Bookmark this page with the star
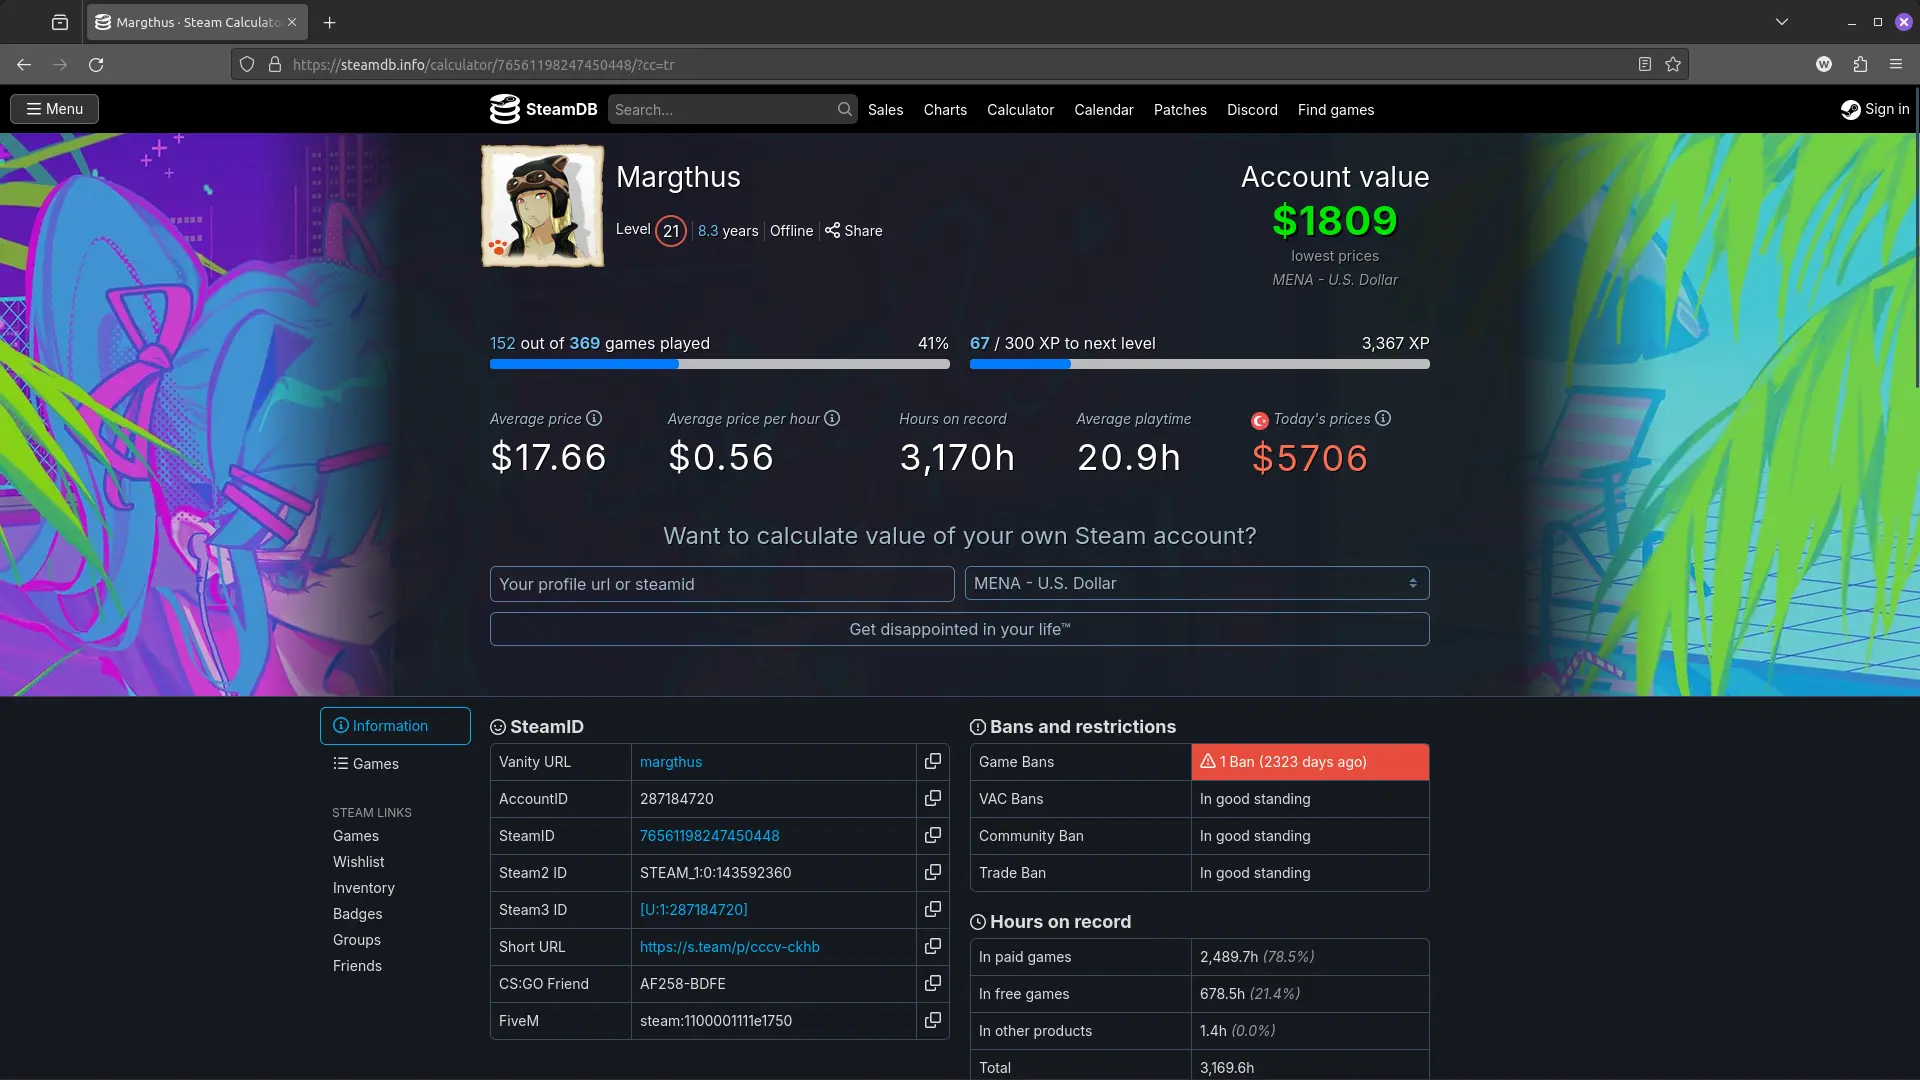1920x1080 pixels. coord(1673,64)
